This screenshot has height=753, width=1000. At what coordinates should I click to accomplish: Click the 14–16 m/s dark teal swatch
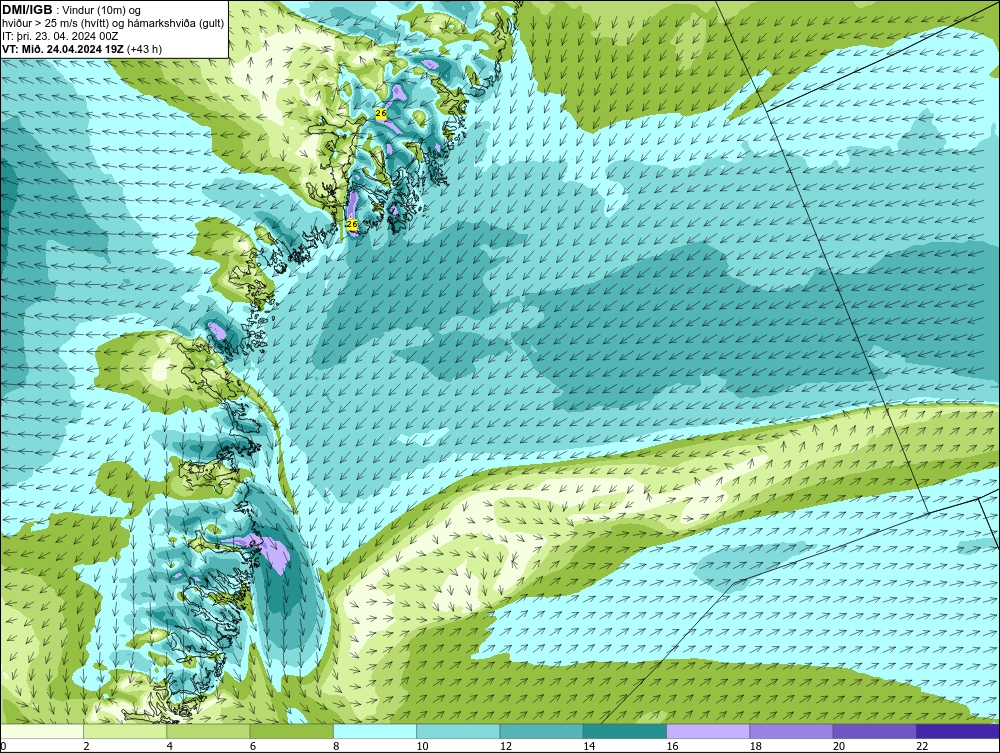click(x=625, y=731)
